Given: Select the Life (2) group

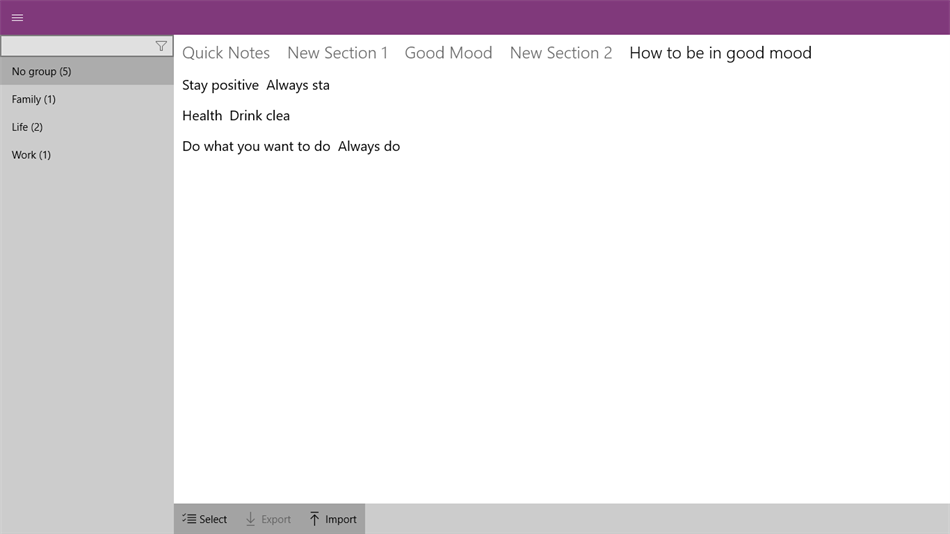Looking at the screenshot, I should 87,127.
